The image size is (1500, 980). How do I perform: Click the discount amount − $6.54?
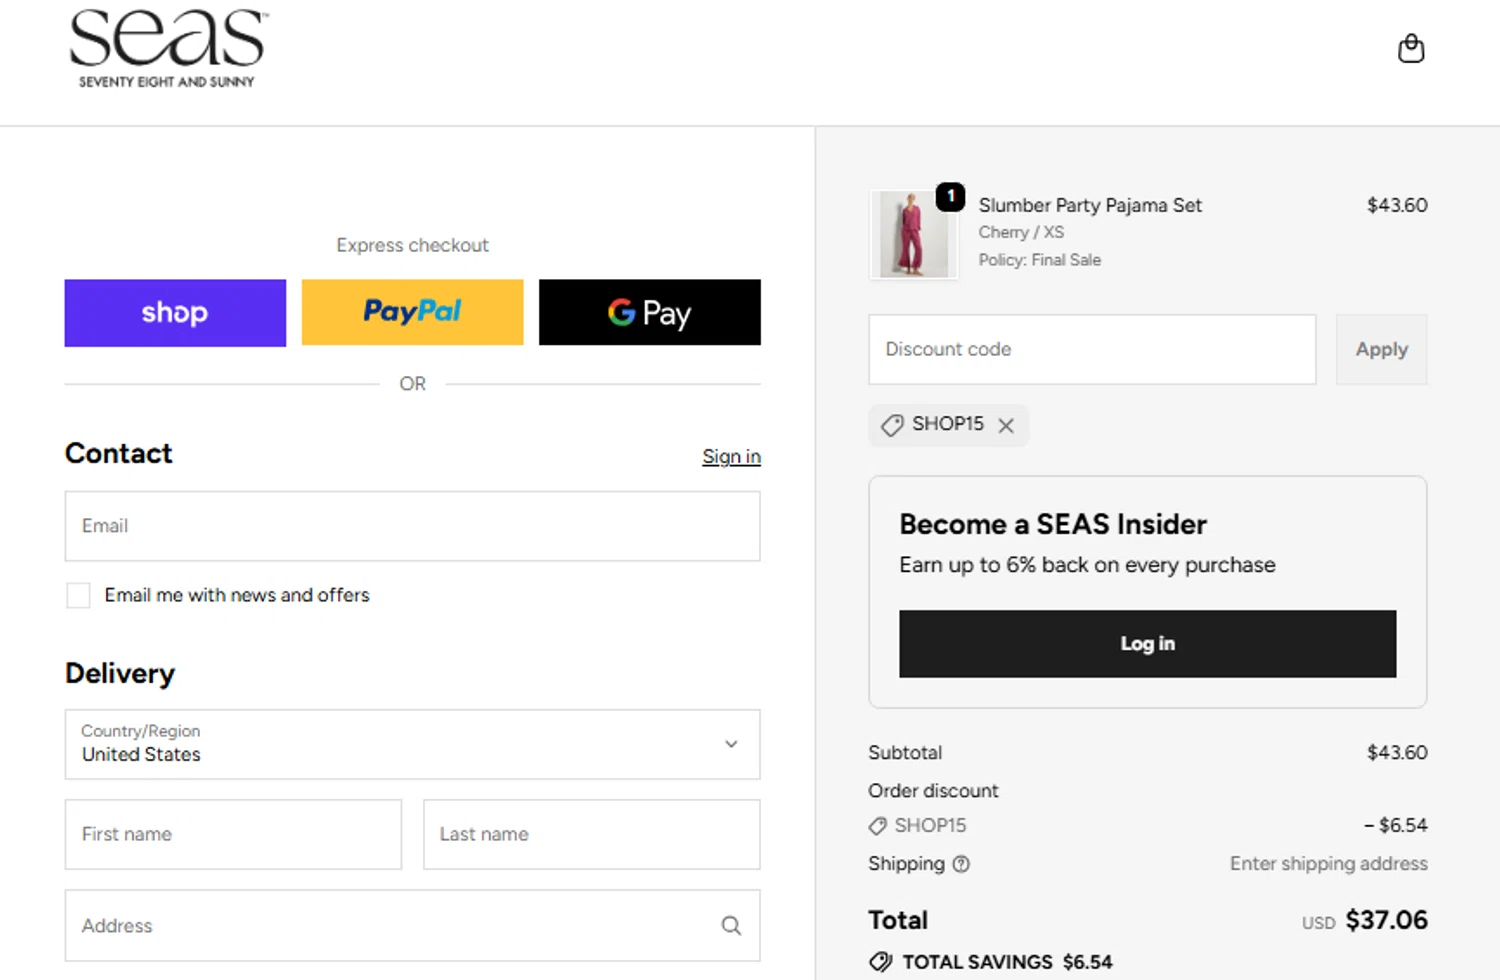tap(1395, 826)
